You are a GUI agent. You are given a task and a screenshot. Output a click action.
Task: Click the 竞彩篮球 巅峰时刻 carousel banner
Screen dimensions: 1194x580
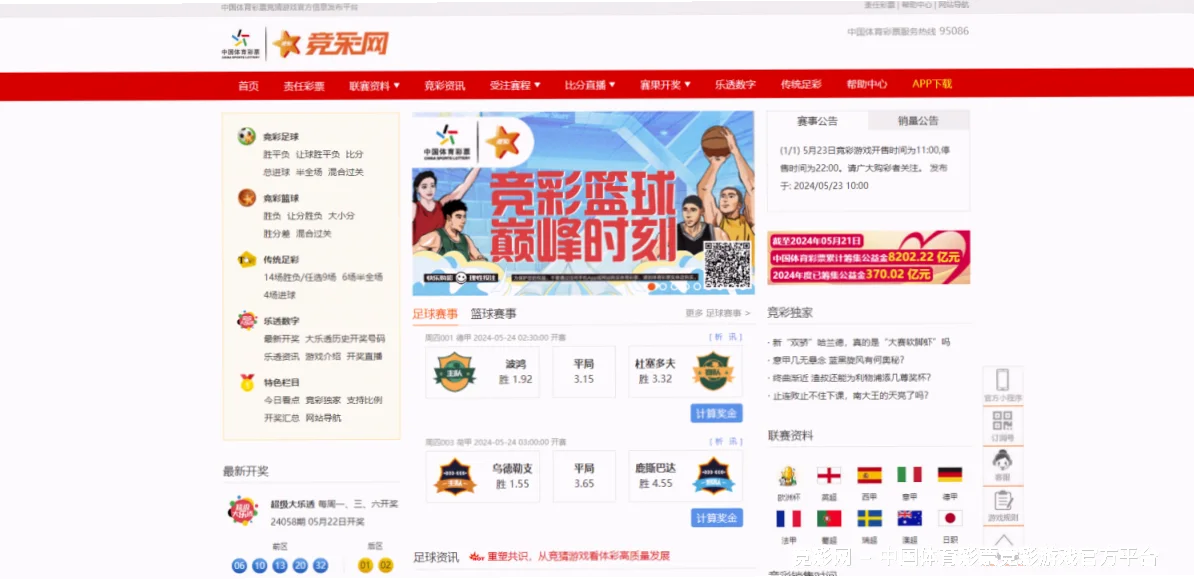click(583, 203)
